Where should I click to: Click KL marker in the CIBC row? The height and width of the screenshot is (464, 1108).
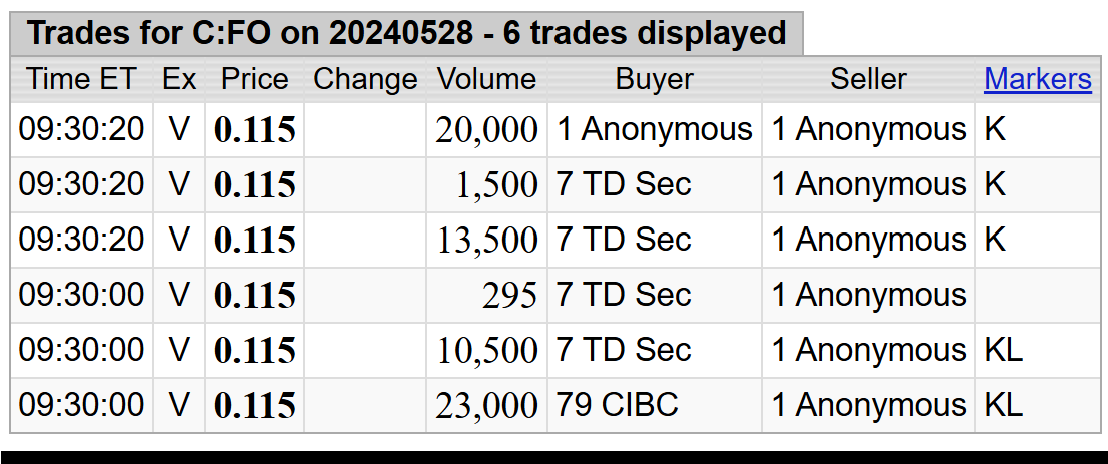(x=1003, y=405)
